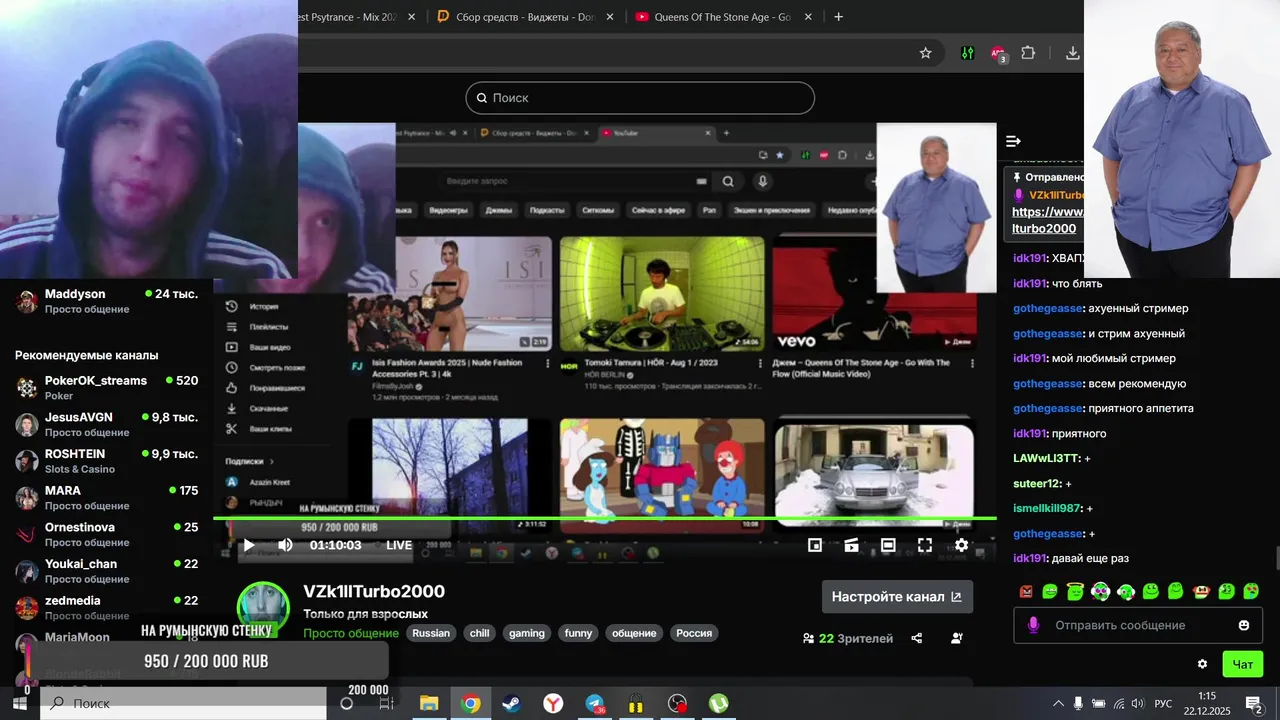Open the browser extensions puzzle icon
This screenshot has height=720, width=1280.
click(x=1028, y=53)
